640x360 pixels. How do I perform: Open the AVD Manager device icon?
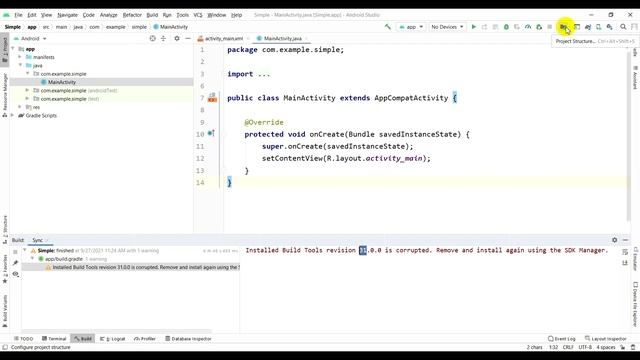pyautogui.click(x=598, y=27)
